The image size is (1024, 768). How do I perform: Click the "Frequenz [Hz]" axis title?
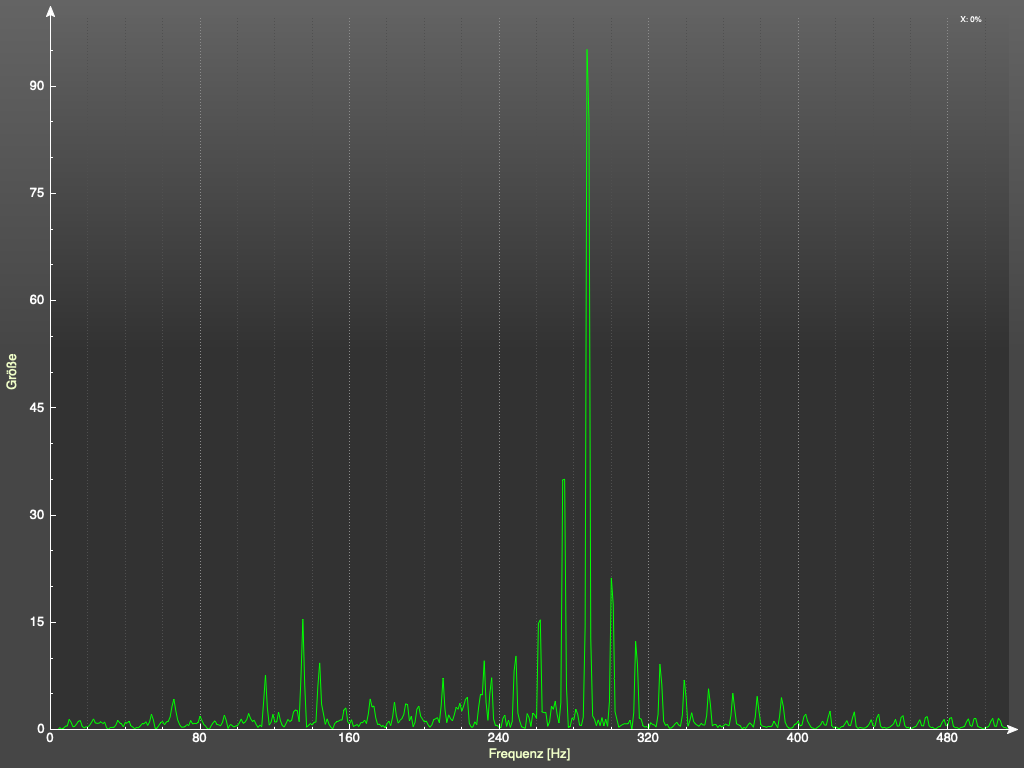pos(529,754)
